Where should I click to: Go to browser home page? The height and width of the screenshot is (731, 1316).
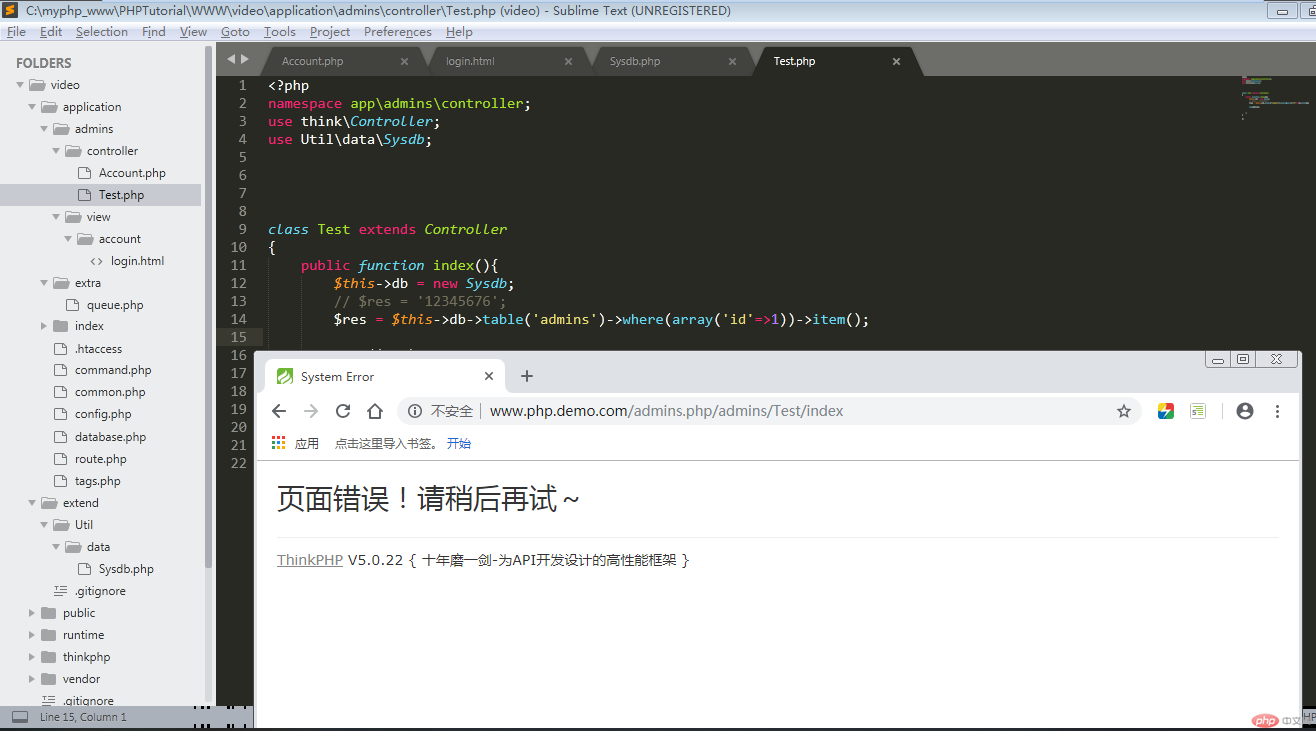[375, 411]
